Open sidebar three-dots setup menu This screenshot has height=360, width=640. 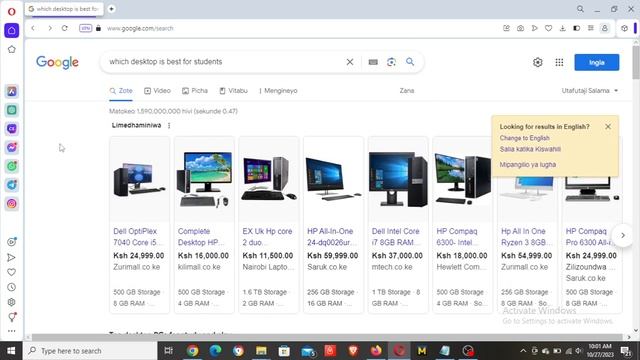[x=11, y=331]
